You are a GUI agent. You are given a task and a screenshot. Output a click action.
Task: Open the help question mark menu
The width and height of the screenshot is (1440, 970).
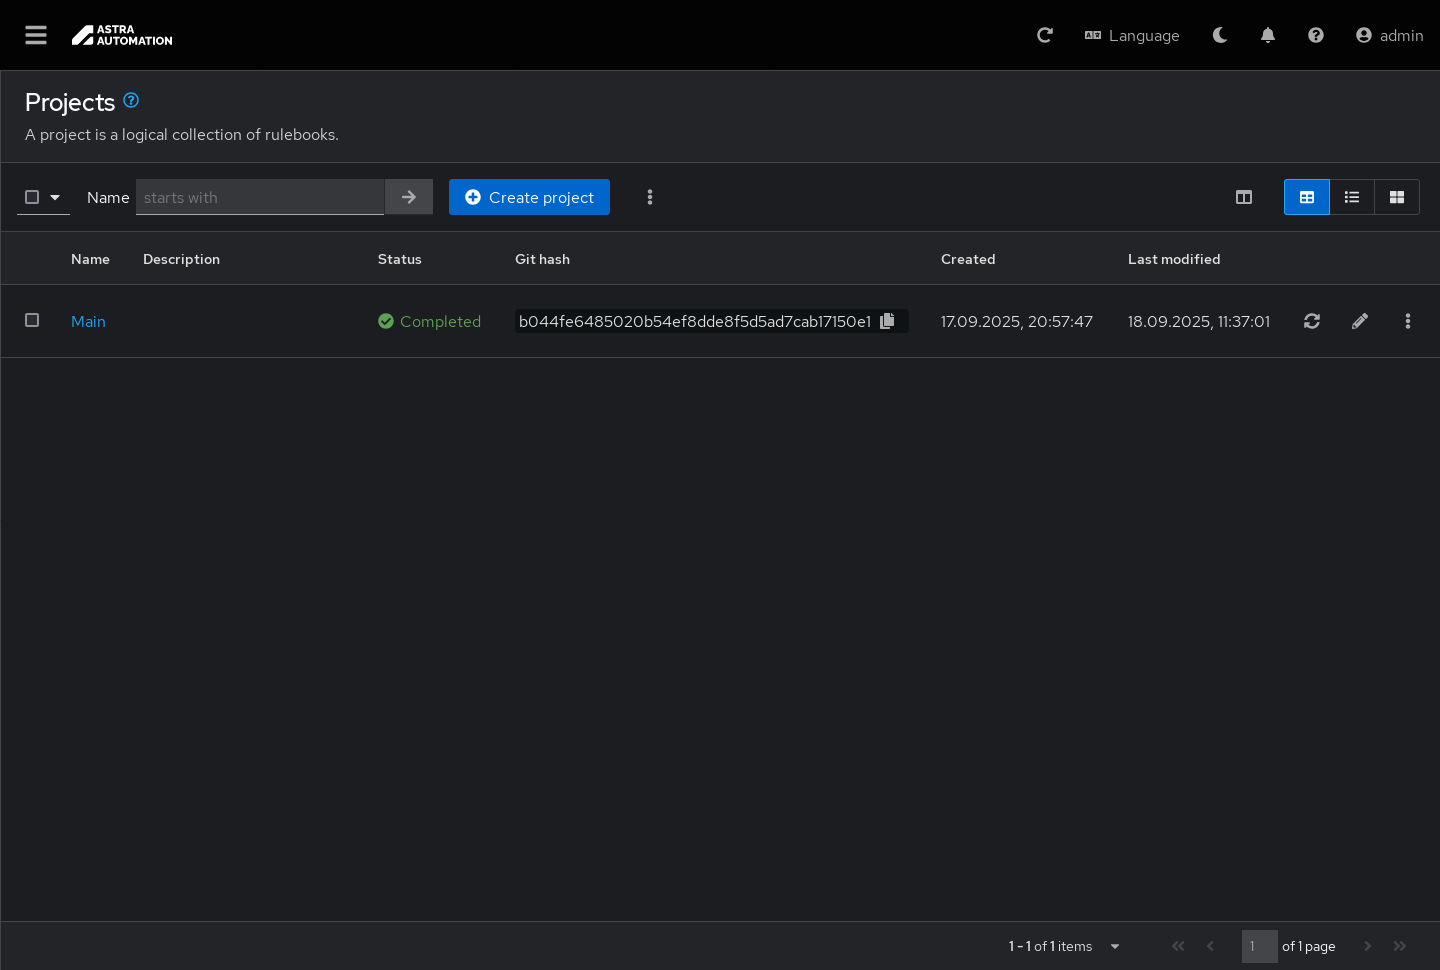coord(1316,35)
